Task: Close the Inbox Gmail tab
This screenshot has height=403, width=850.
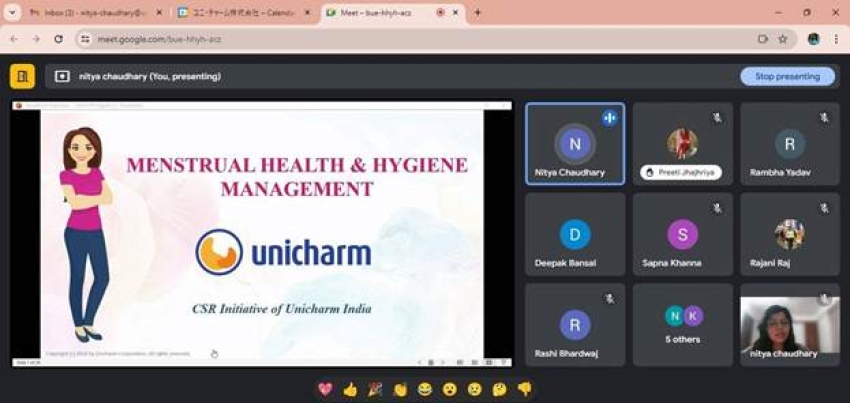Action: pos(159,12)
